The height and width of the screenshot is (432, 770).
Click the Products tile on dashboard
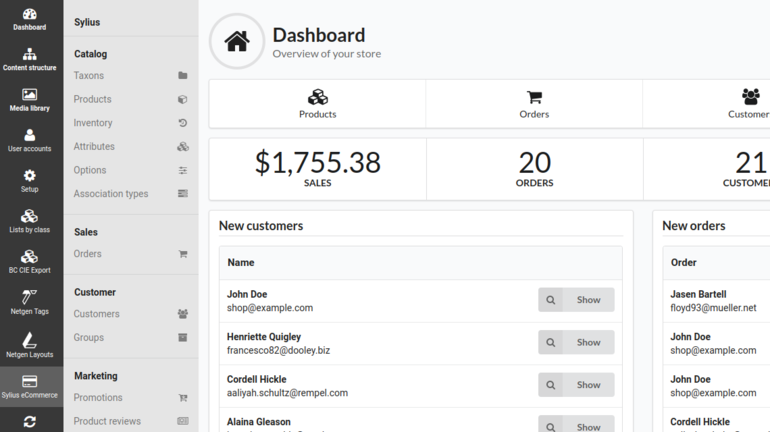click(x=317, y=104)
